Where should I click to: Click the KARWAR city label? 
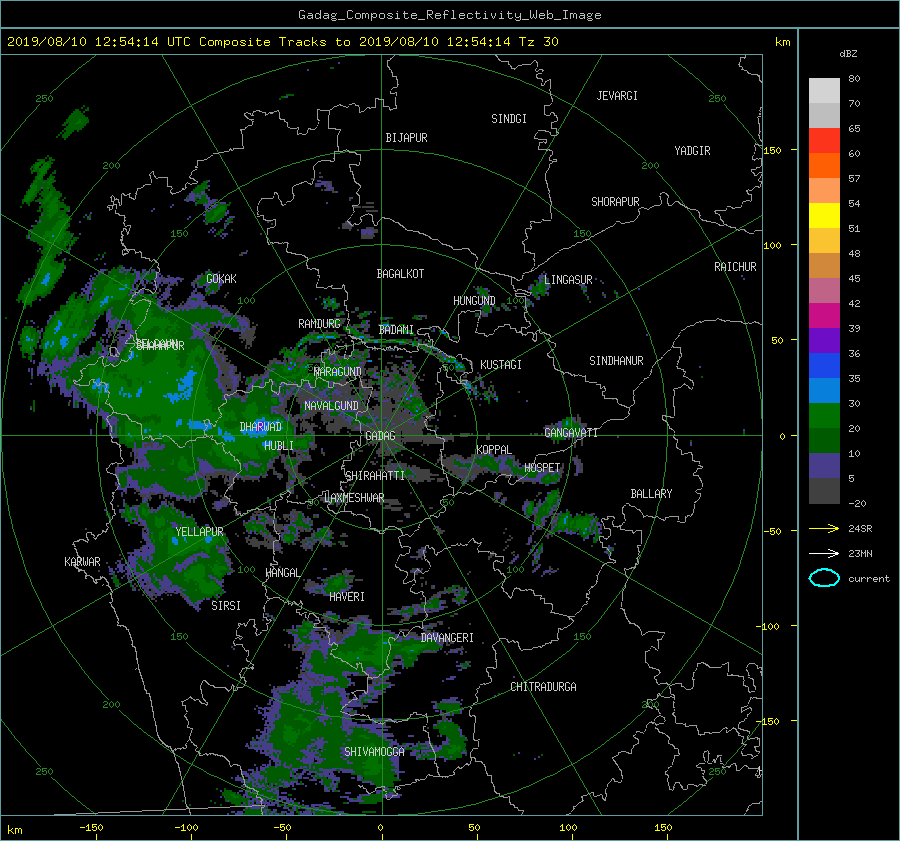point(82,562)
